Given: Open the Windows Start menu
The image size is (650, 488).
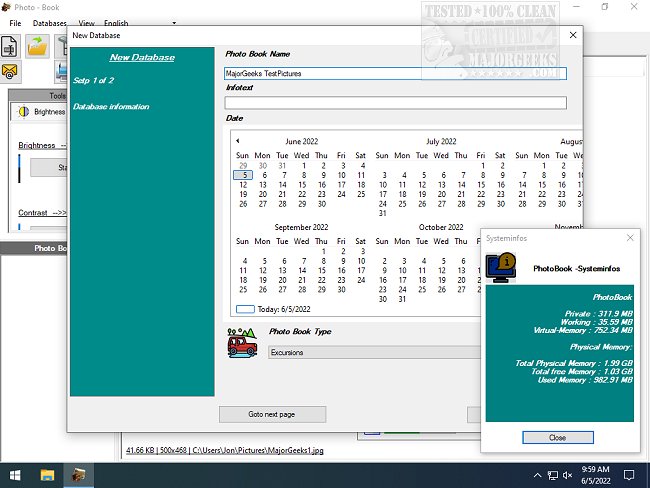Looking at the screenshot, I should point(15,475).
